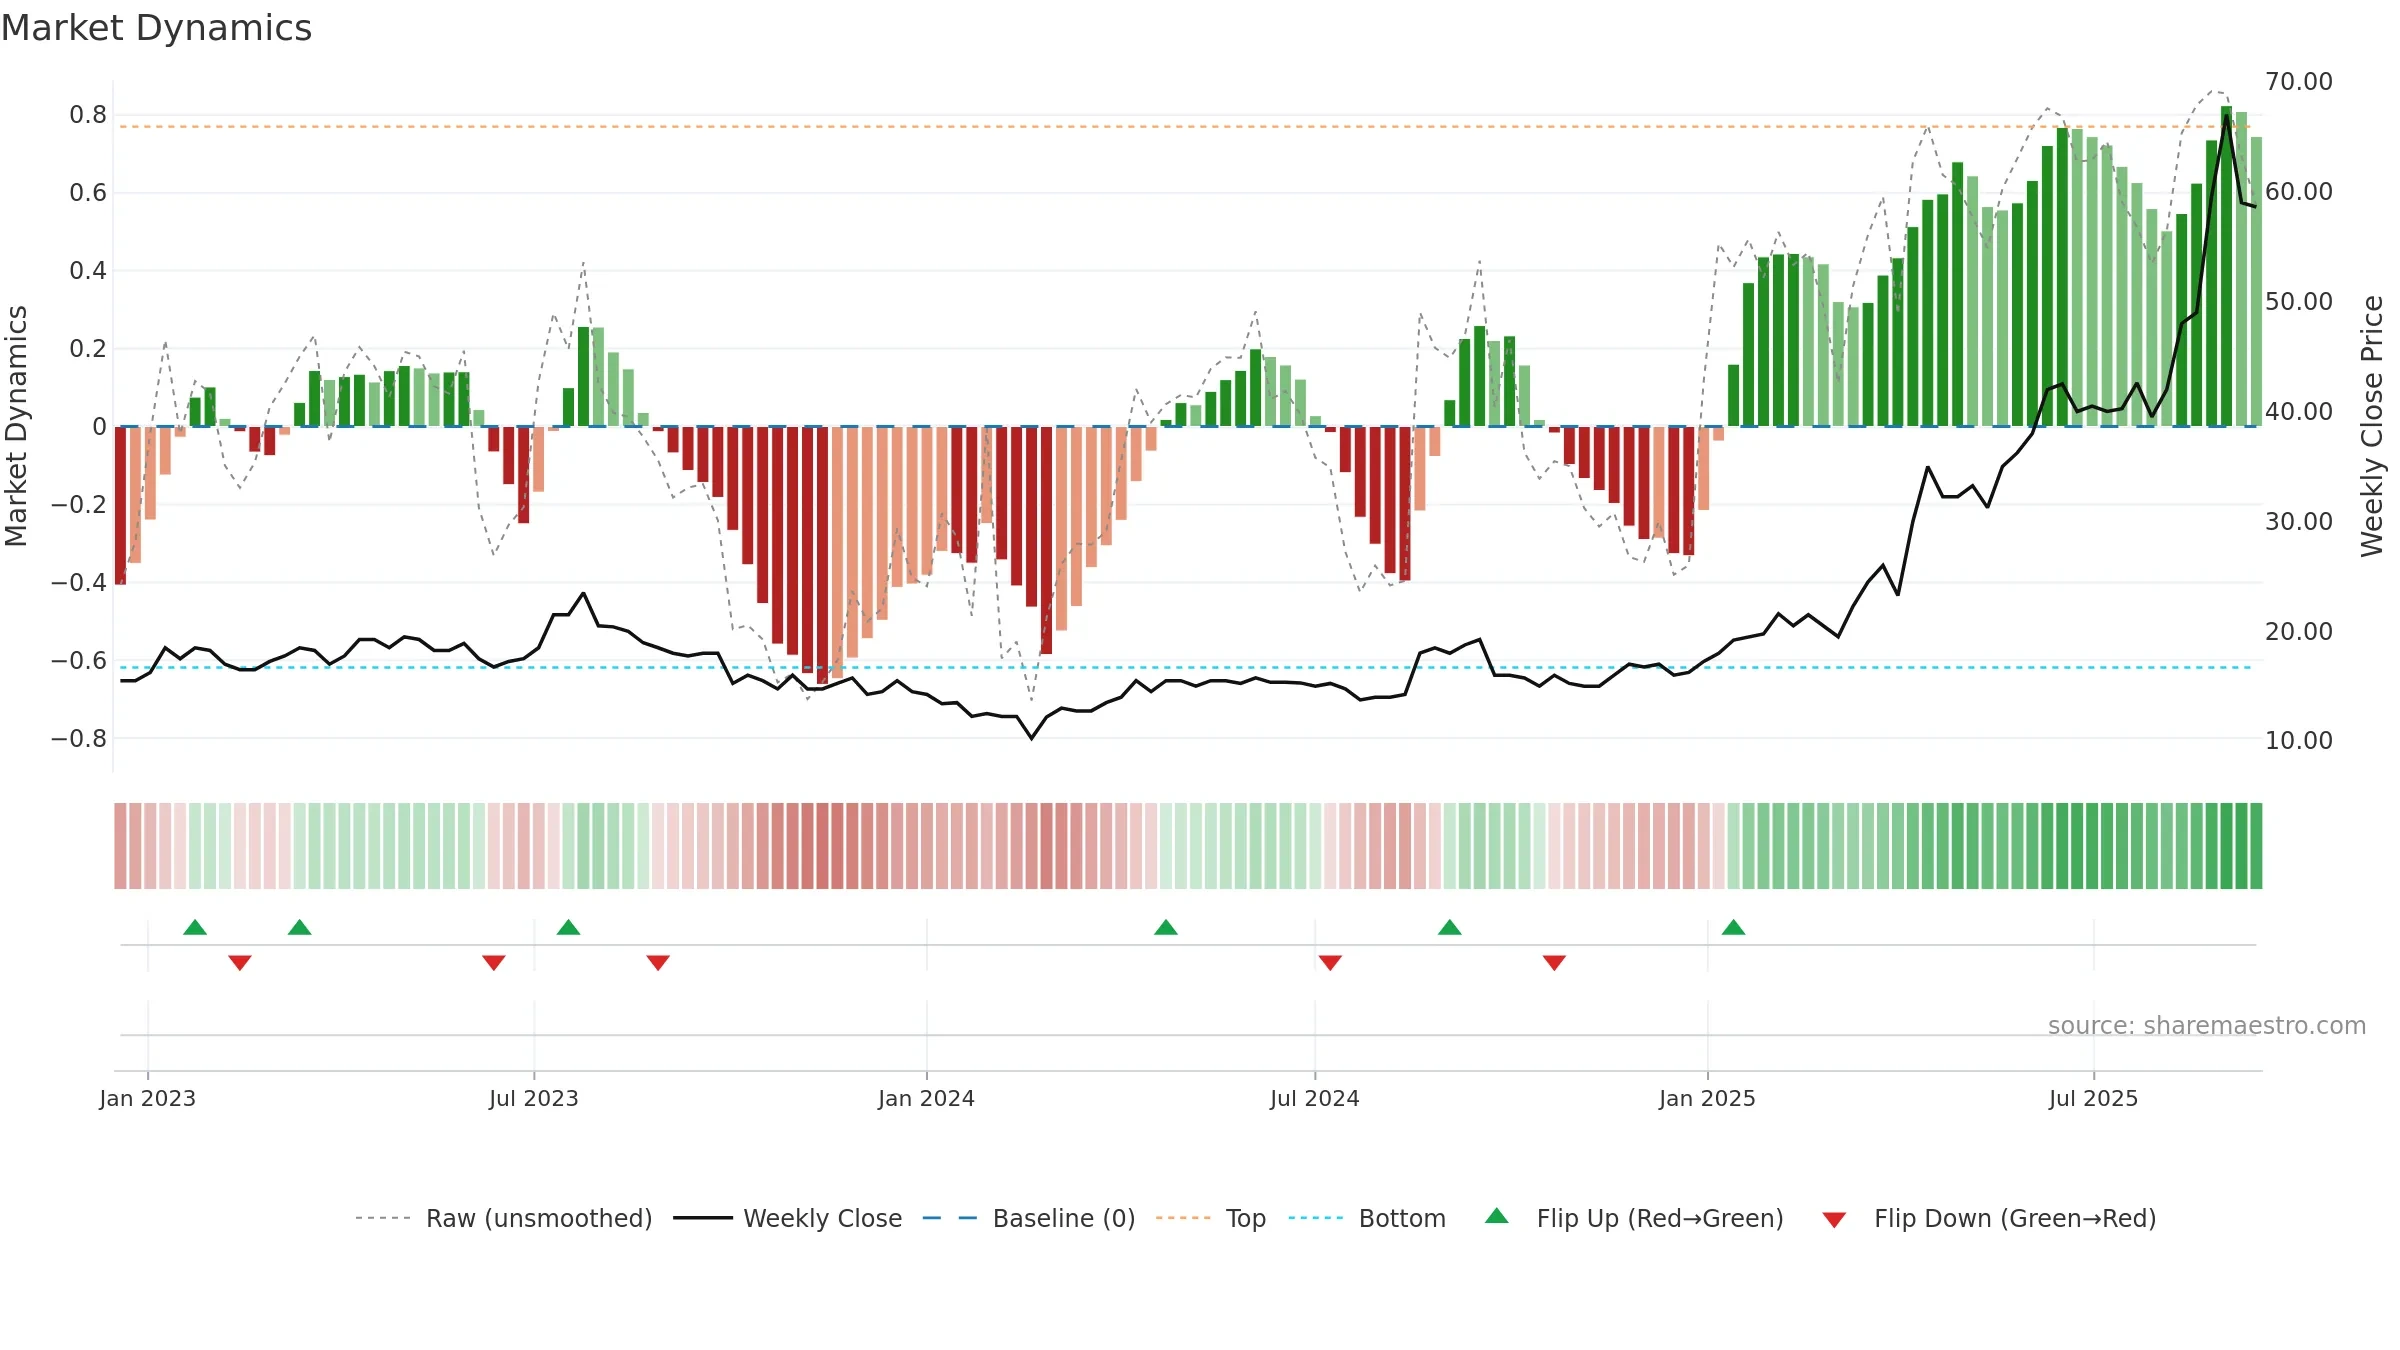Click the Flip Up triangle just after Jan 2025
The height and width of the screenshot is (1350, 2400).
click(x=1733, y=927)
